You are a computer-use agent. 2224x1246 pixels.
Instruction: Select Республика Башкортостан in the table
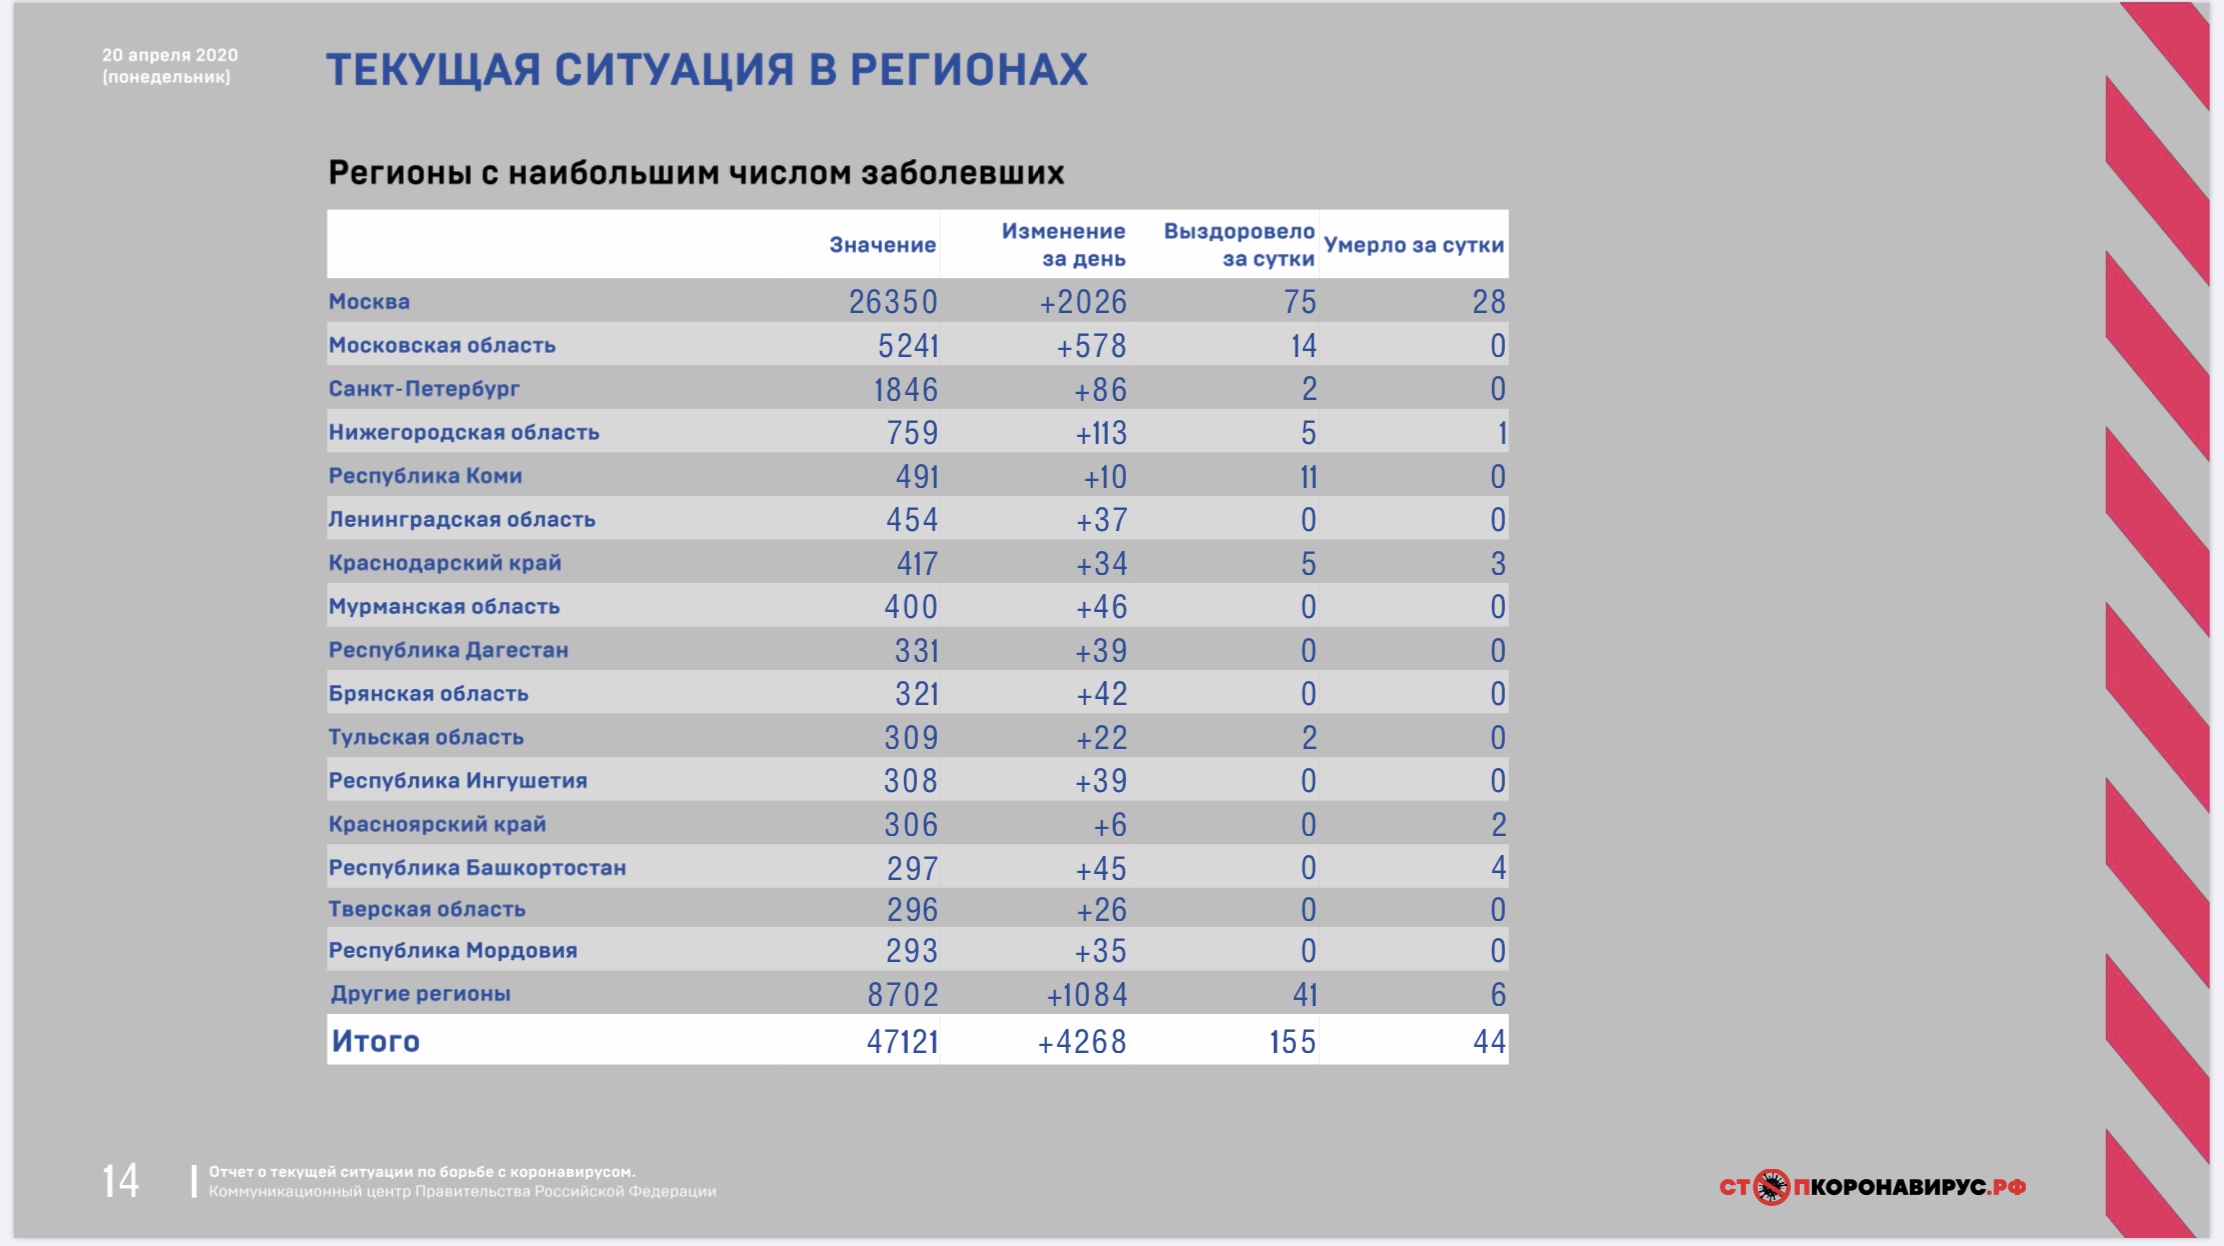point(477,867)
